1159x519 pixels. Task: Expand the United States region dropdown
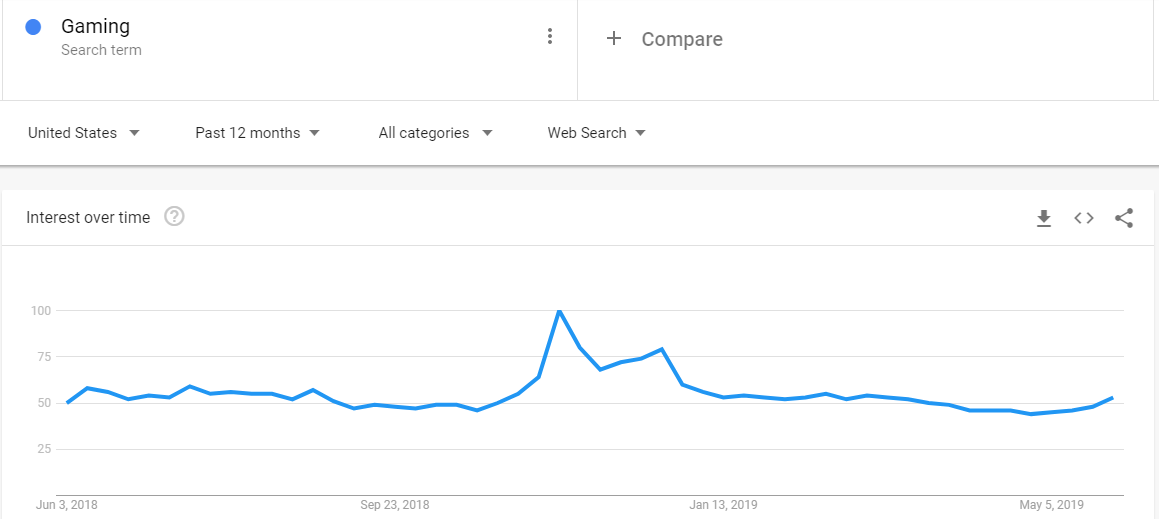[84, 133]
